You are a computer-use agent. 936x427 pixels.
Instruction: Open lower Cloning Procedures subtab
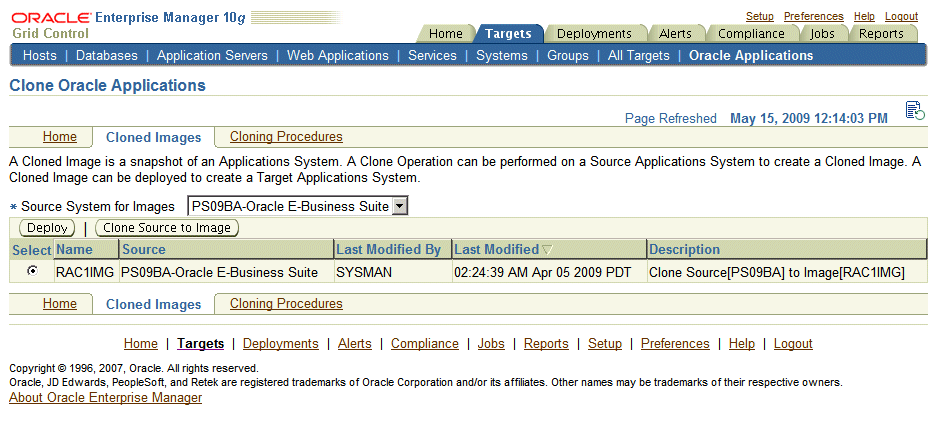point(287,303)
